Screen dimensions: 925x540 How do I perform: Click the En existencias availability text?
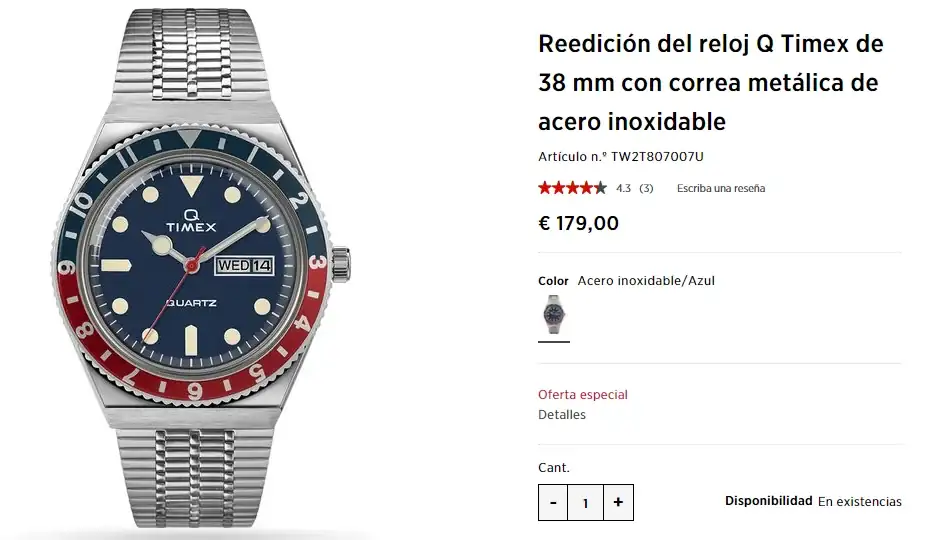coord(860,502)
